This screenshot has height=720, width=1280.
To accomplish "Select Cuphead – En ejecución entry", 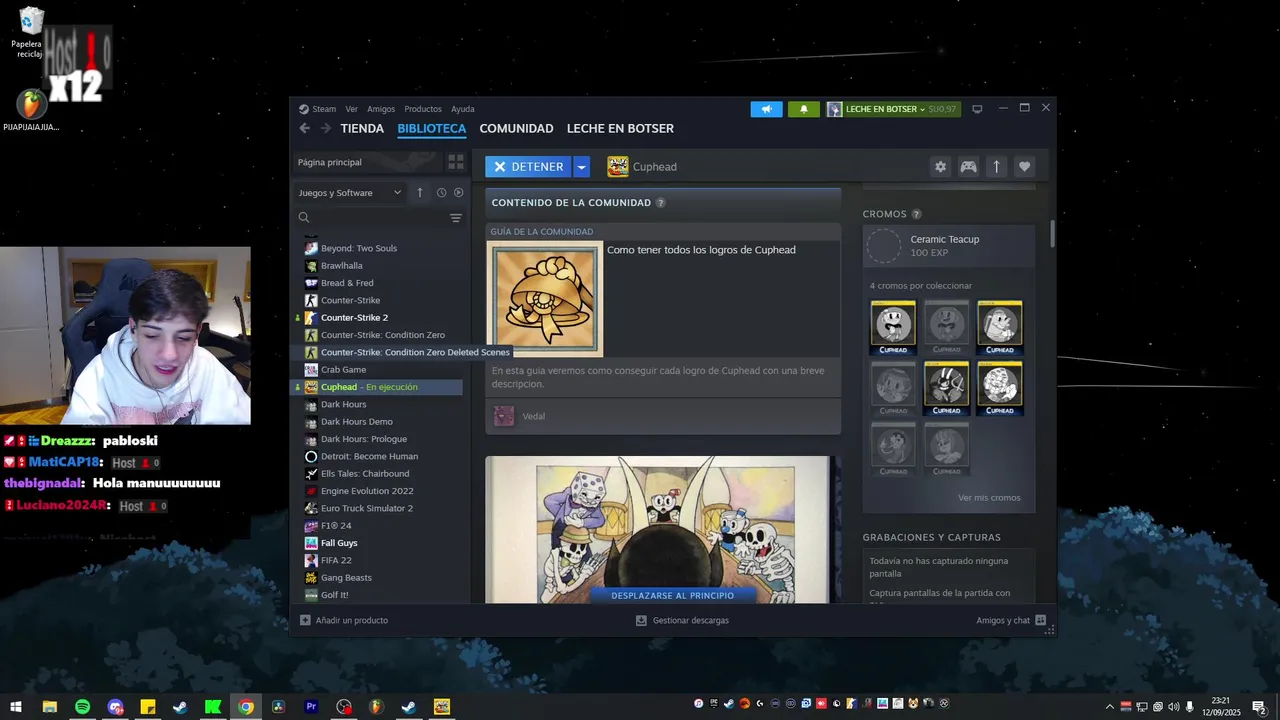I will [379, 387].
